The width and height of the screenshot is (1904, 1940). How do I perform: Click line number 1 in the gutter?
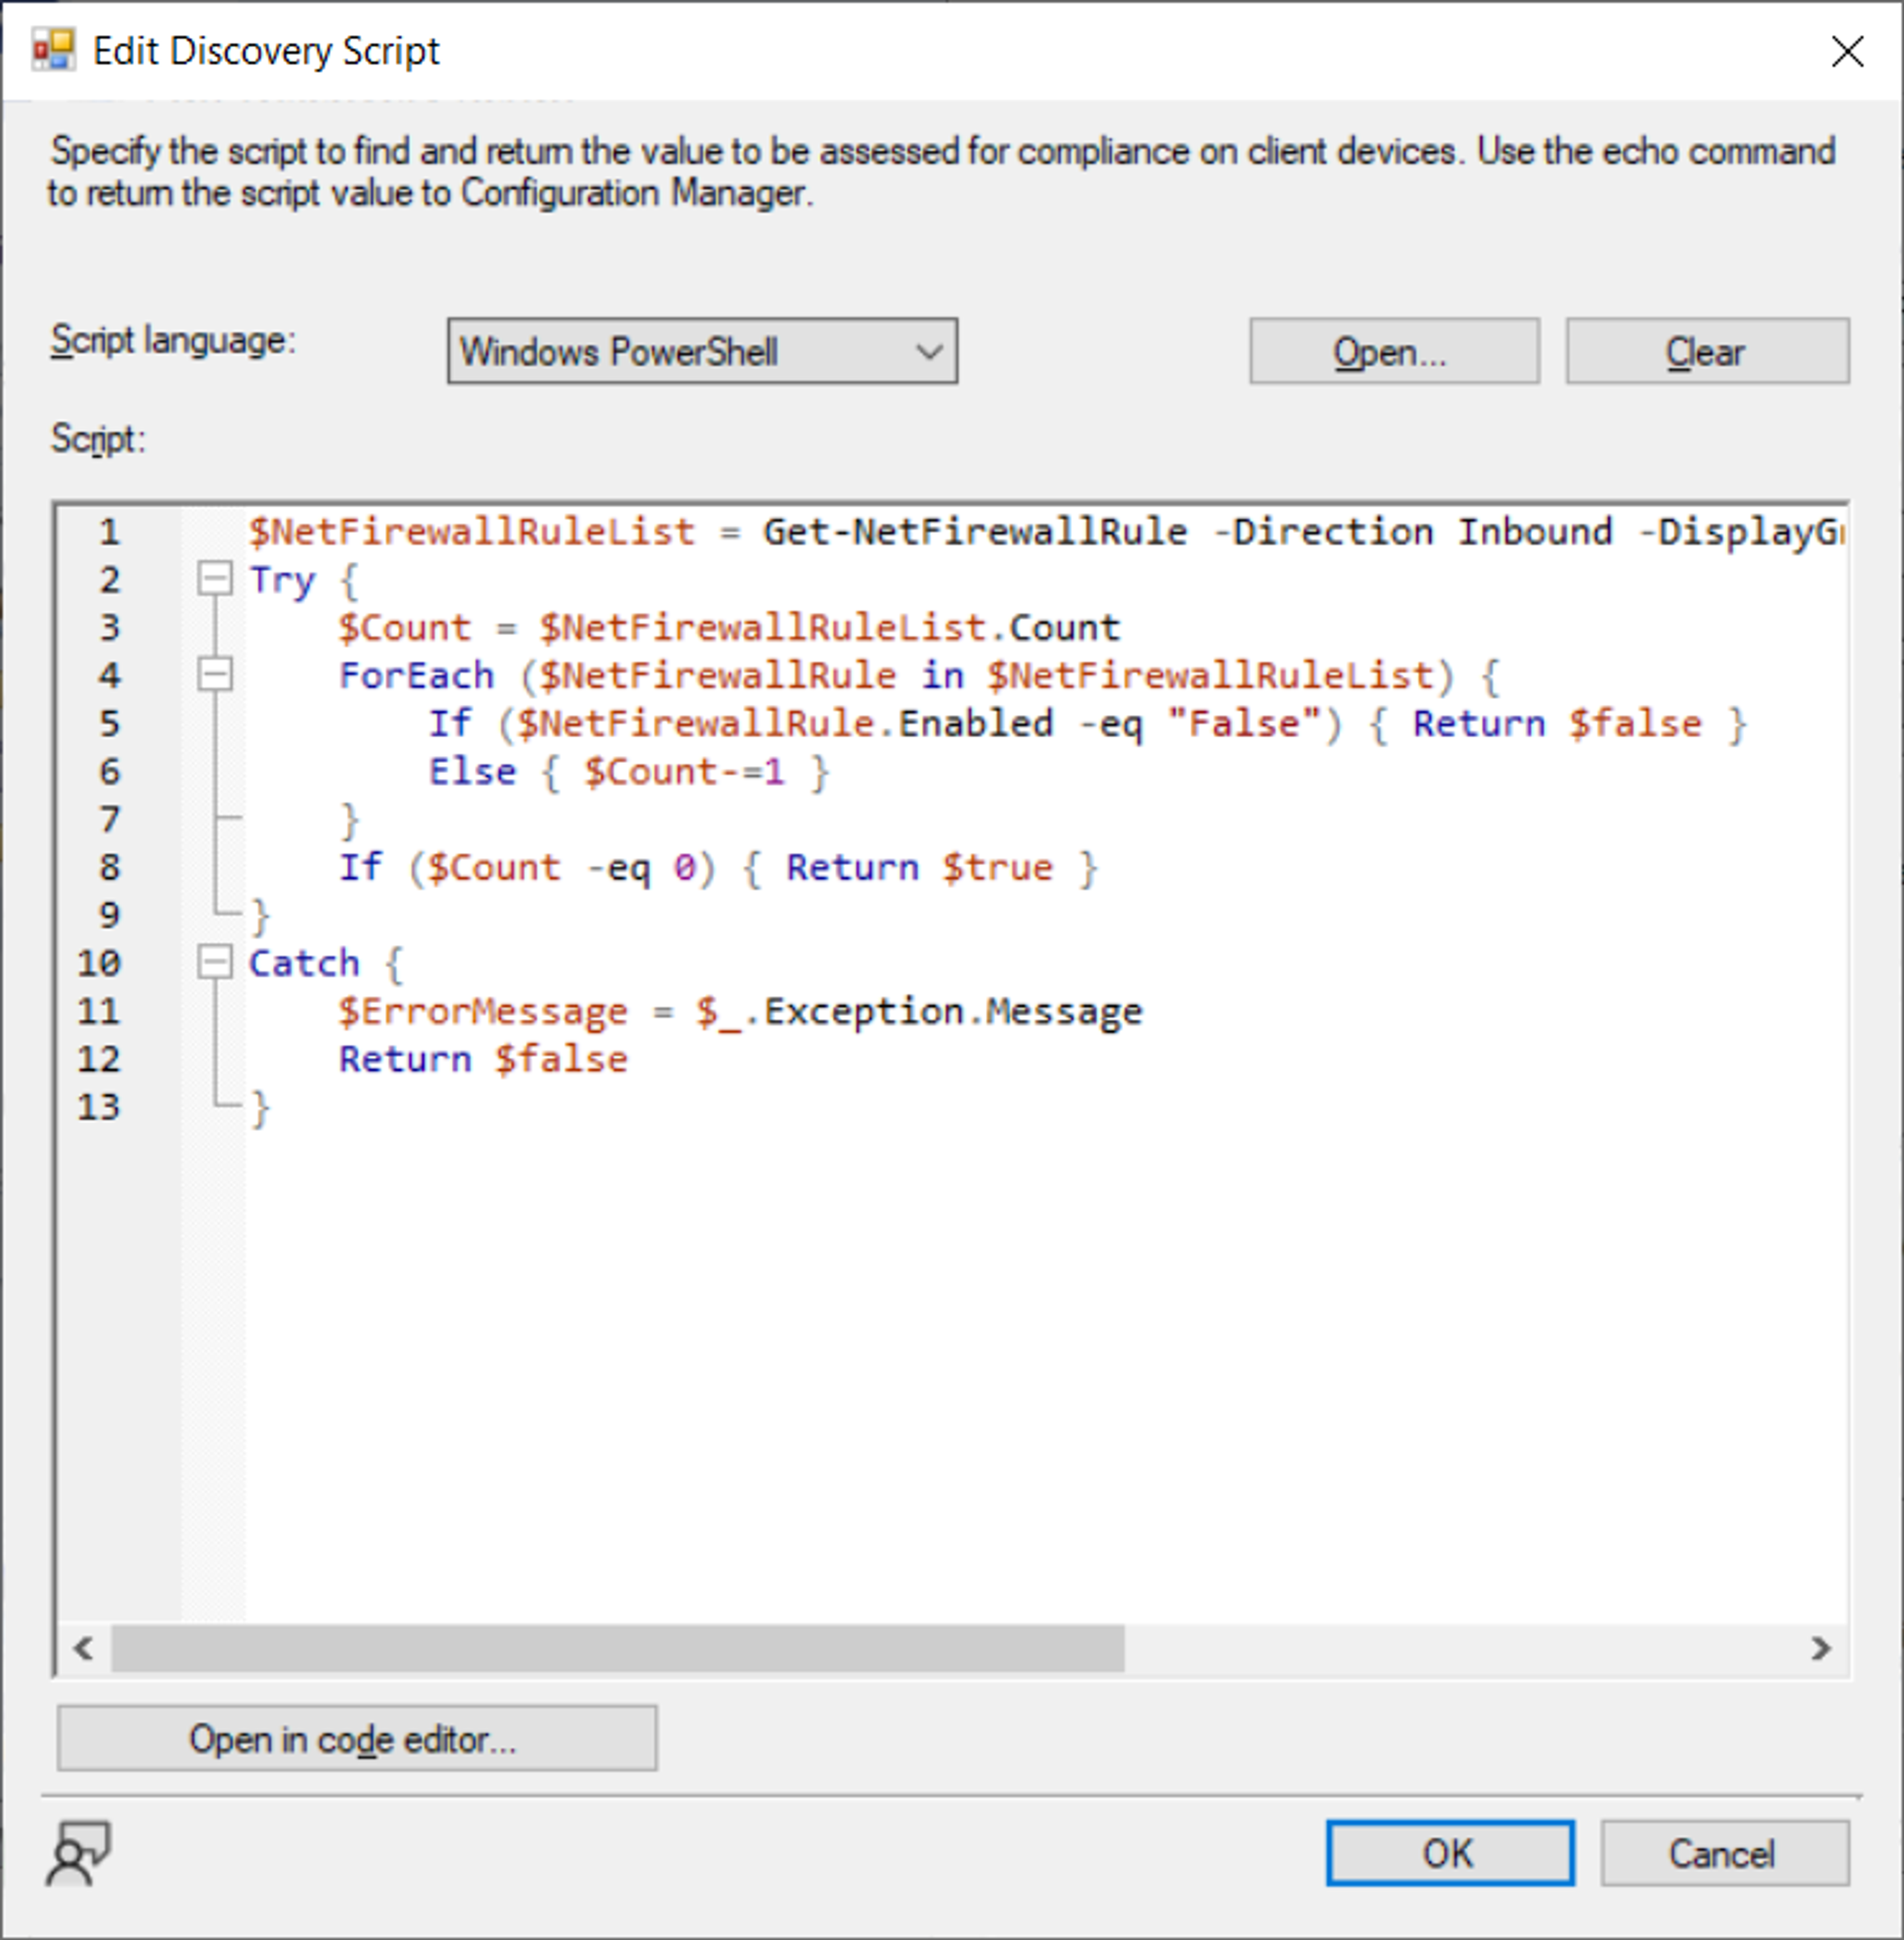click(x=110, y=531)
